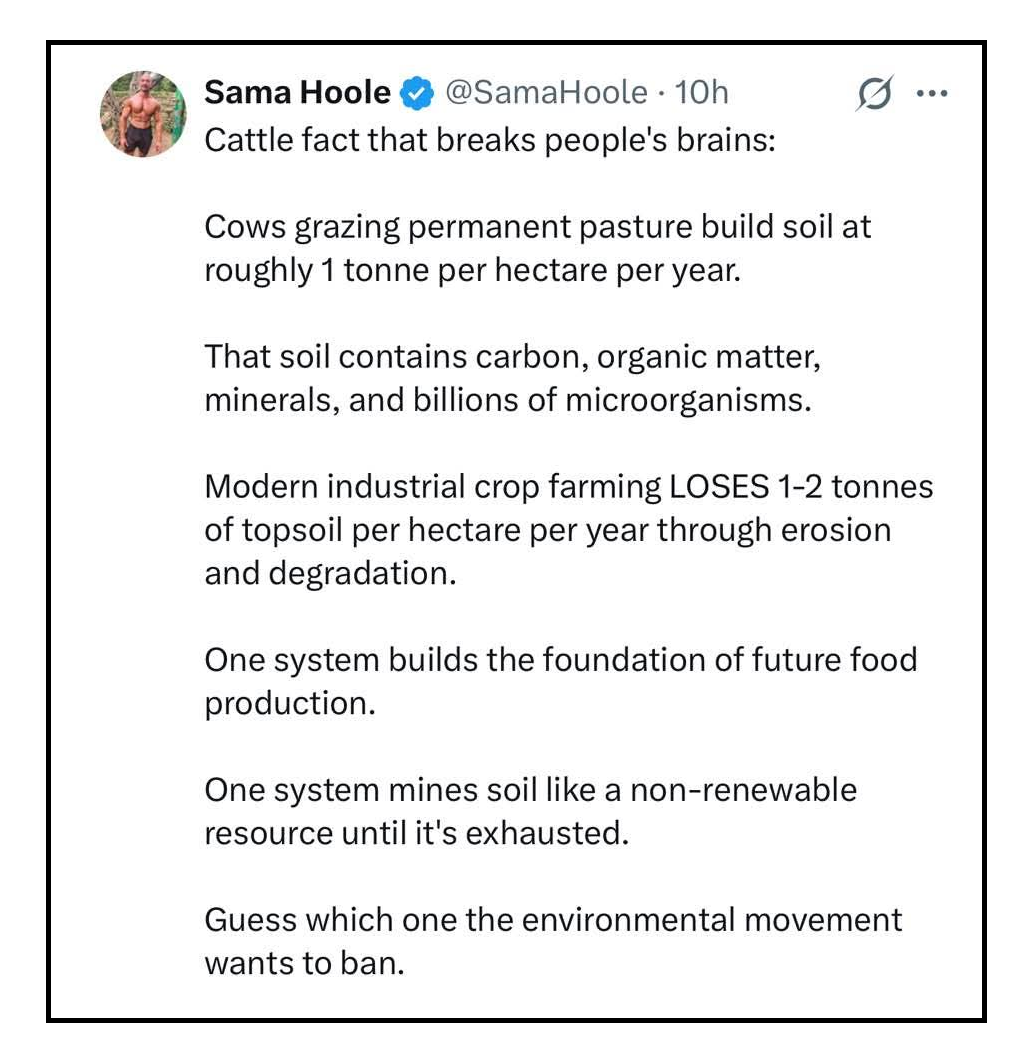Click the Grok explain-post icon

tap(874, 94)
